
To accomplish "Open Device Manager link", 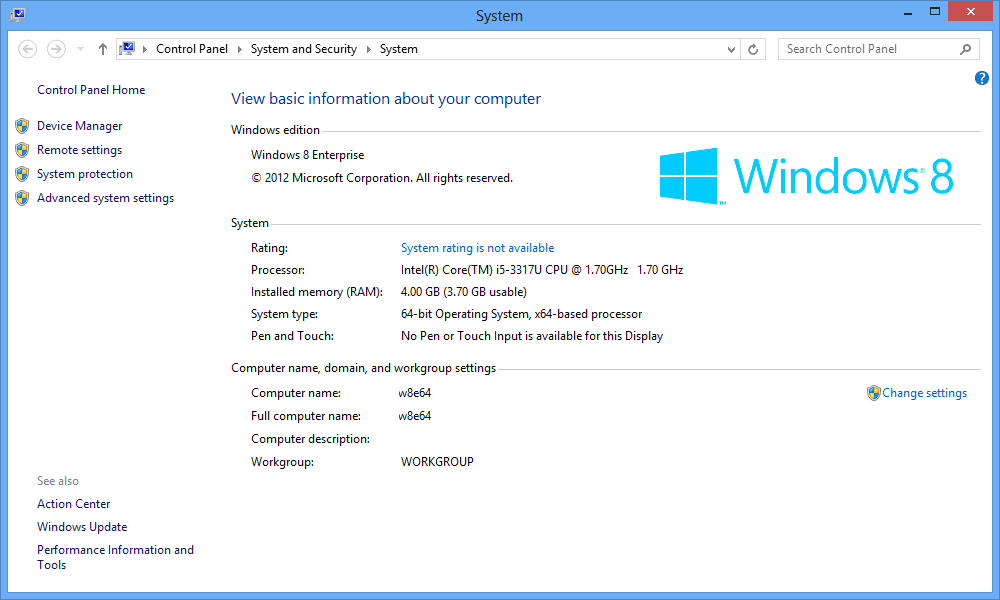I will (80, 126).
